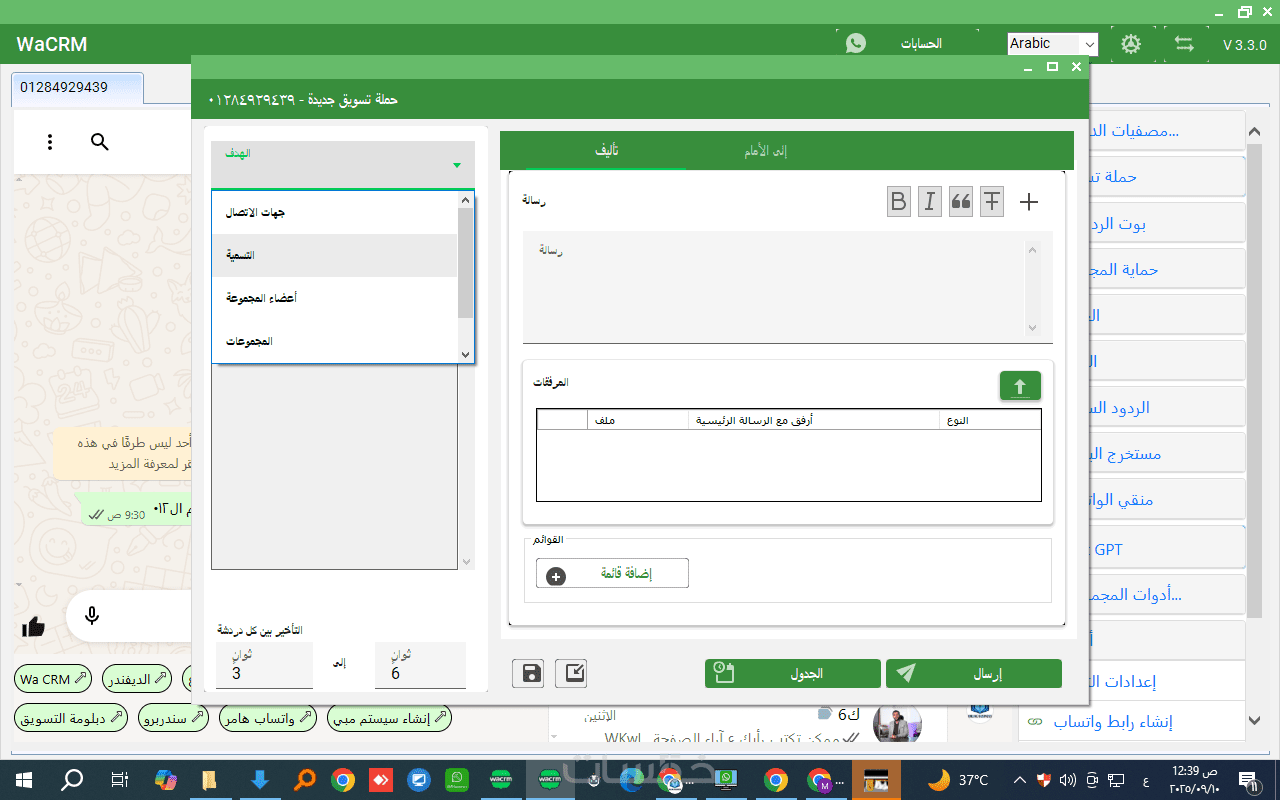The image size is (1280, 800).
Task: Click the right sidebar scroll down arrow
Action: (x=1254, y=720)
